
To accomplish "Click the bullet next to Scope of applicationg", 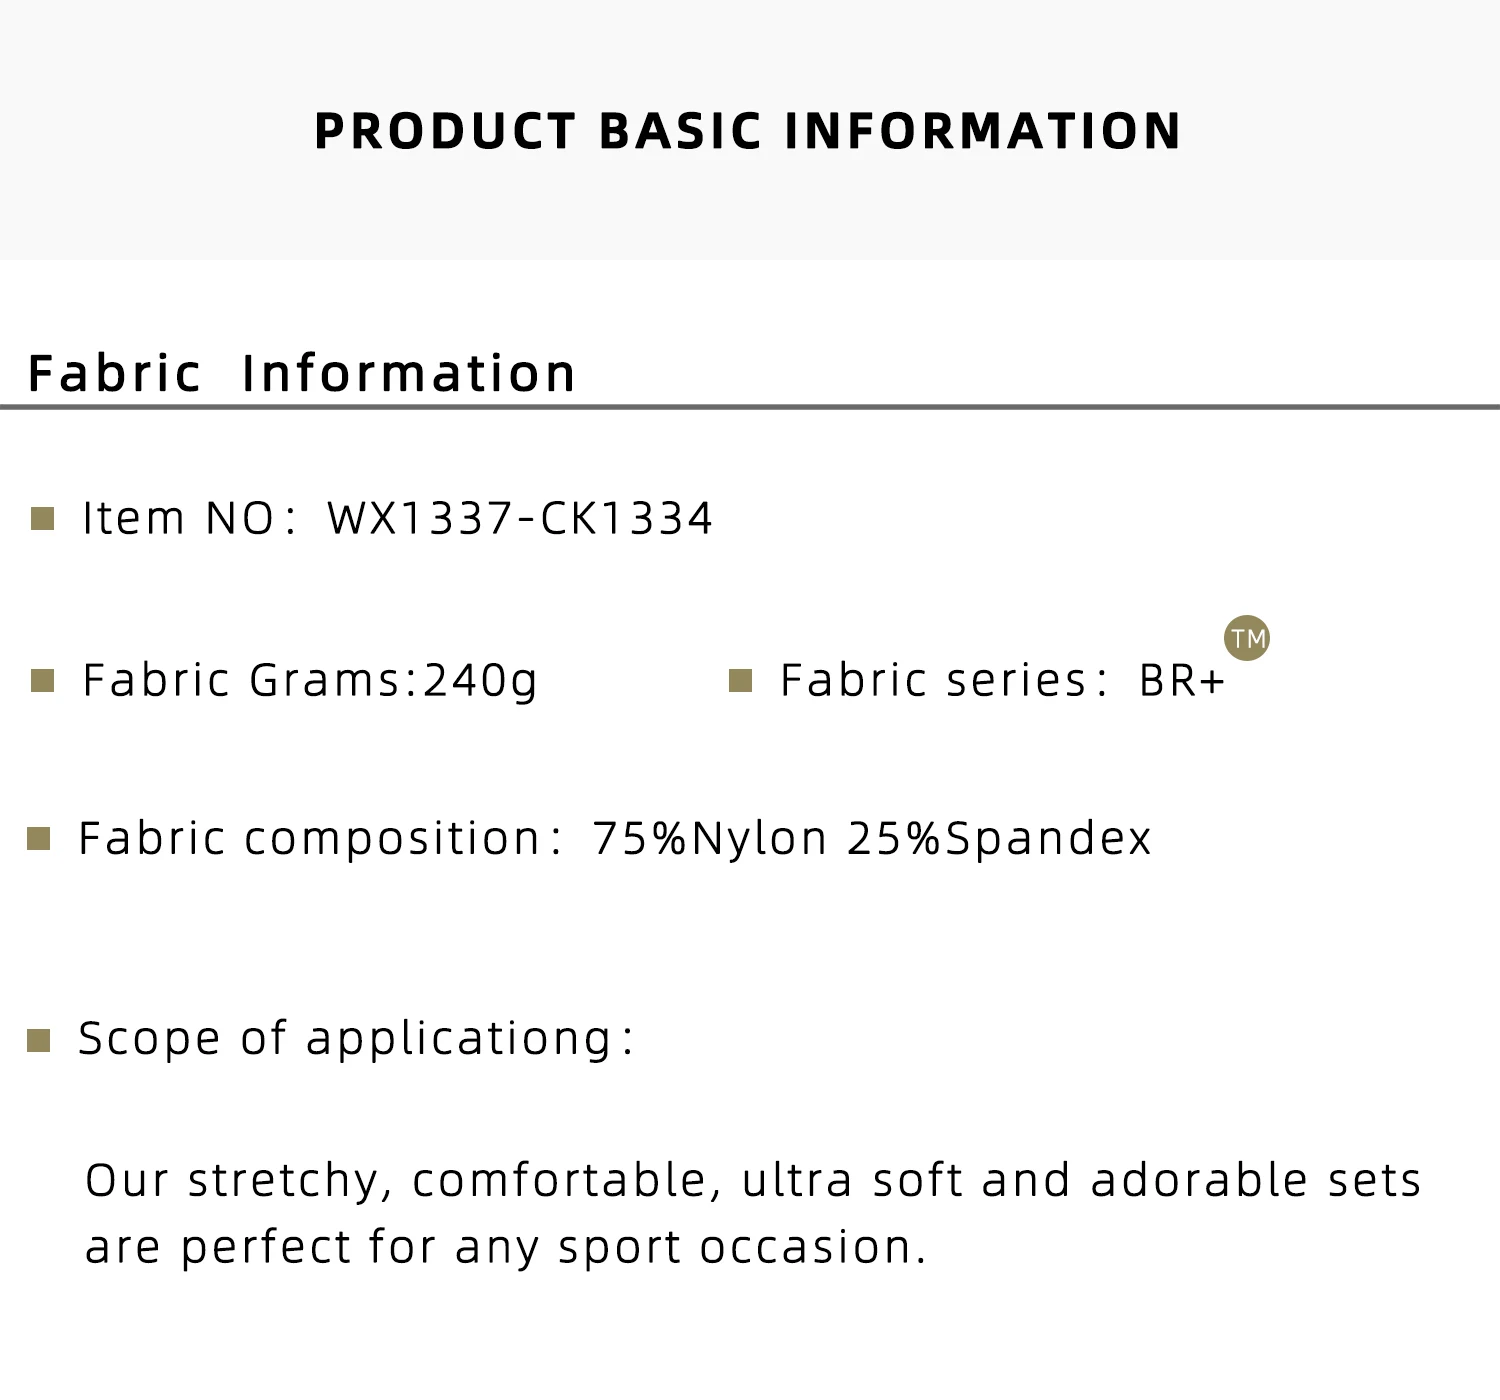I will [x=38, y=1040].
